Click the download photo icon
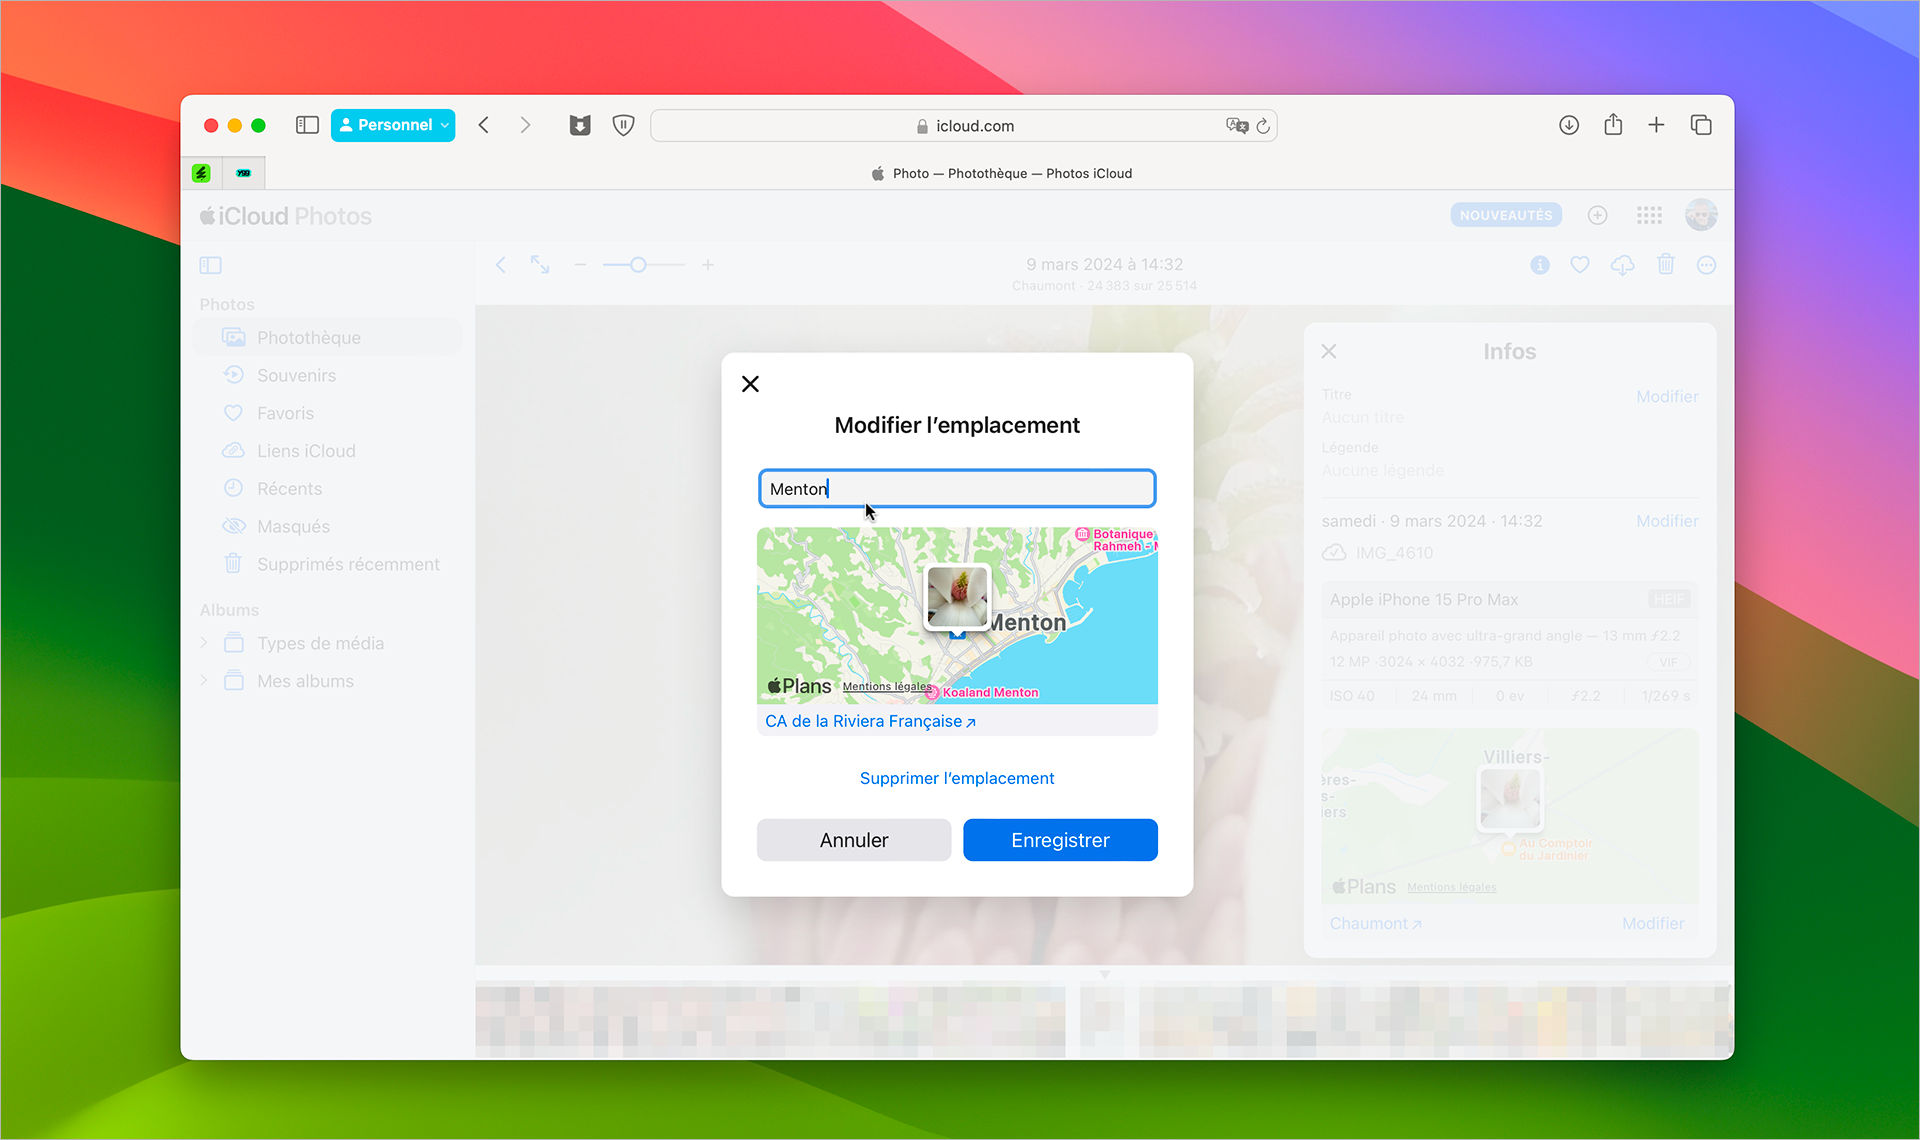This screenshot has height=1140, width=1920. (x=1623, y=265)
